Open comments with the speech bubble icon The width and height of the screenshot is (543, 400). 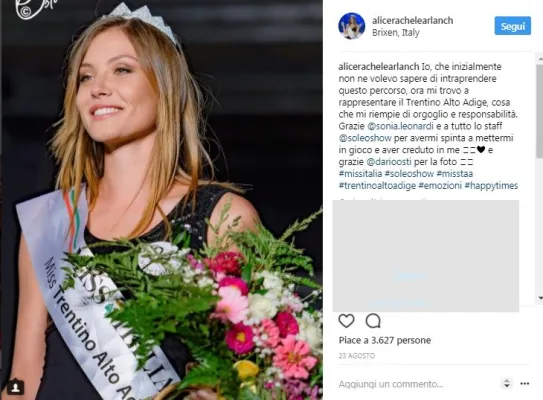[x=373, y=321]
